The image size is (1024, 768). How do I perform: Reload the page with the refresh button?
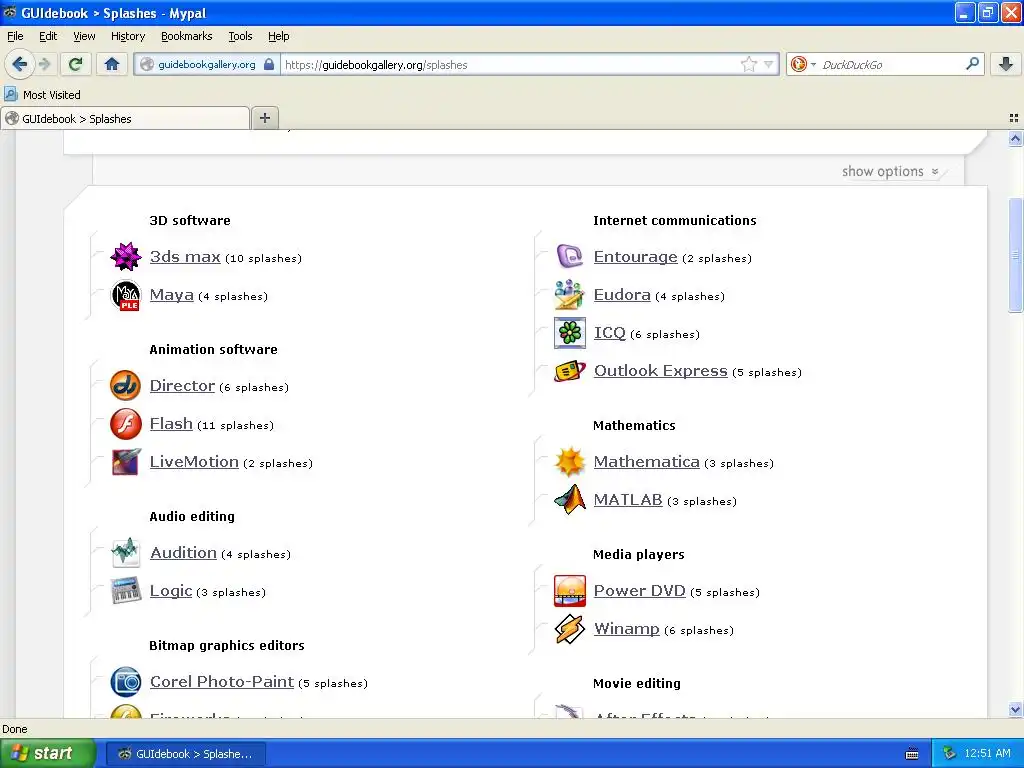pyautogui.click(x=76, y=64)
